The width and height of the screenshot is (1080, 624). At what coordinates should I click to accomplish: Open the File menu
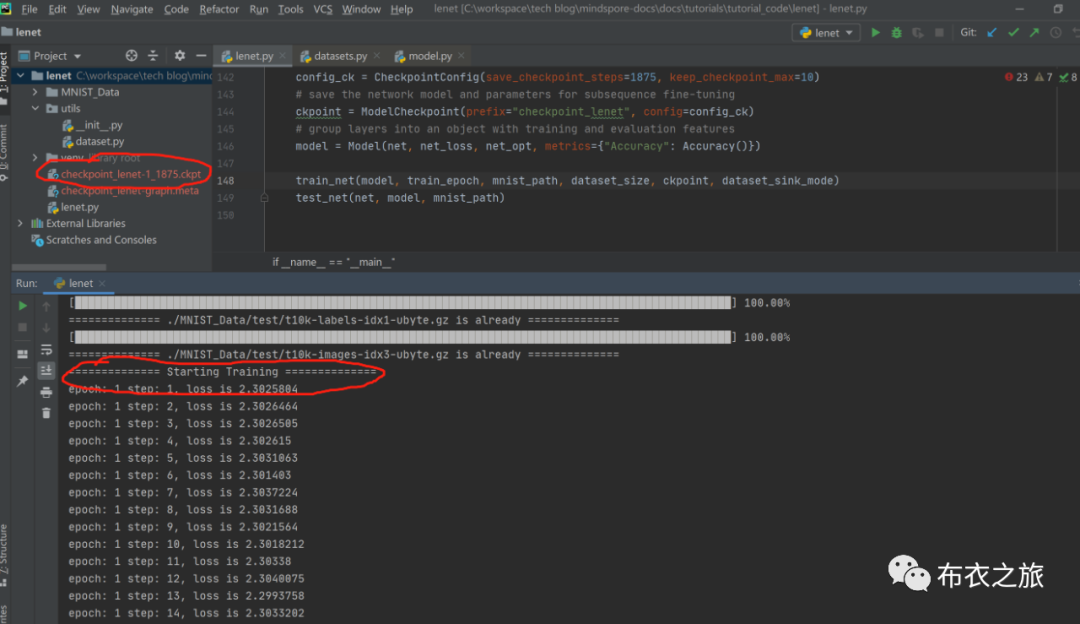click(x=29, y=10)
